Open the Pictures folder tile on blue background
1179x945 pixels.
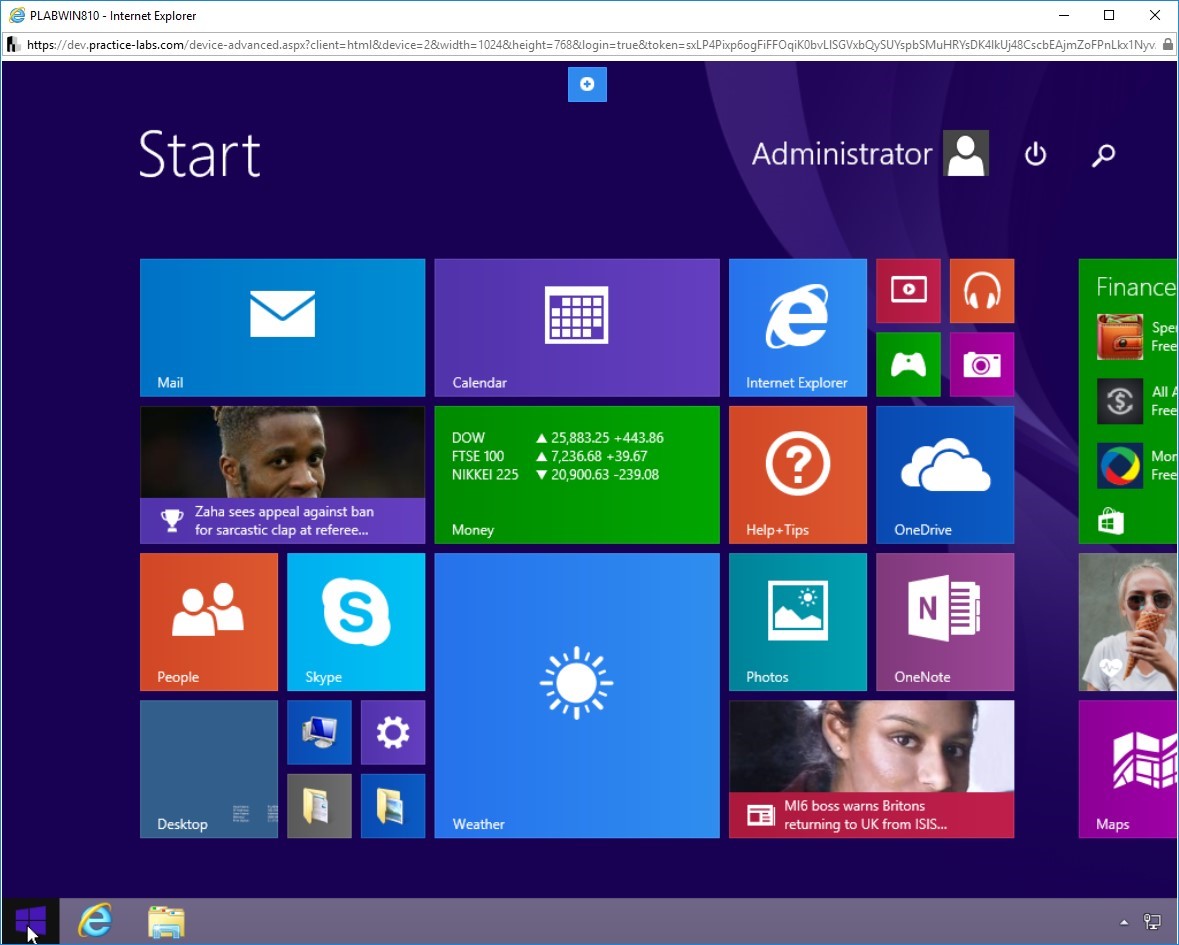point(392,806)
